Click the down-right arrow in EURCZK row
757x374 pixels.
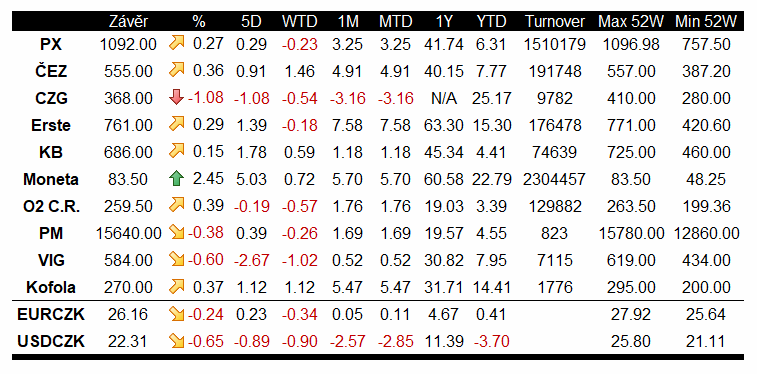click(177, 315)
